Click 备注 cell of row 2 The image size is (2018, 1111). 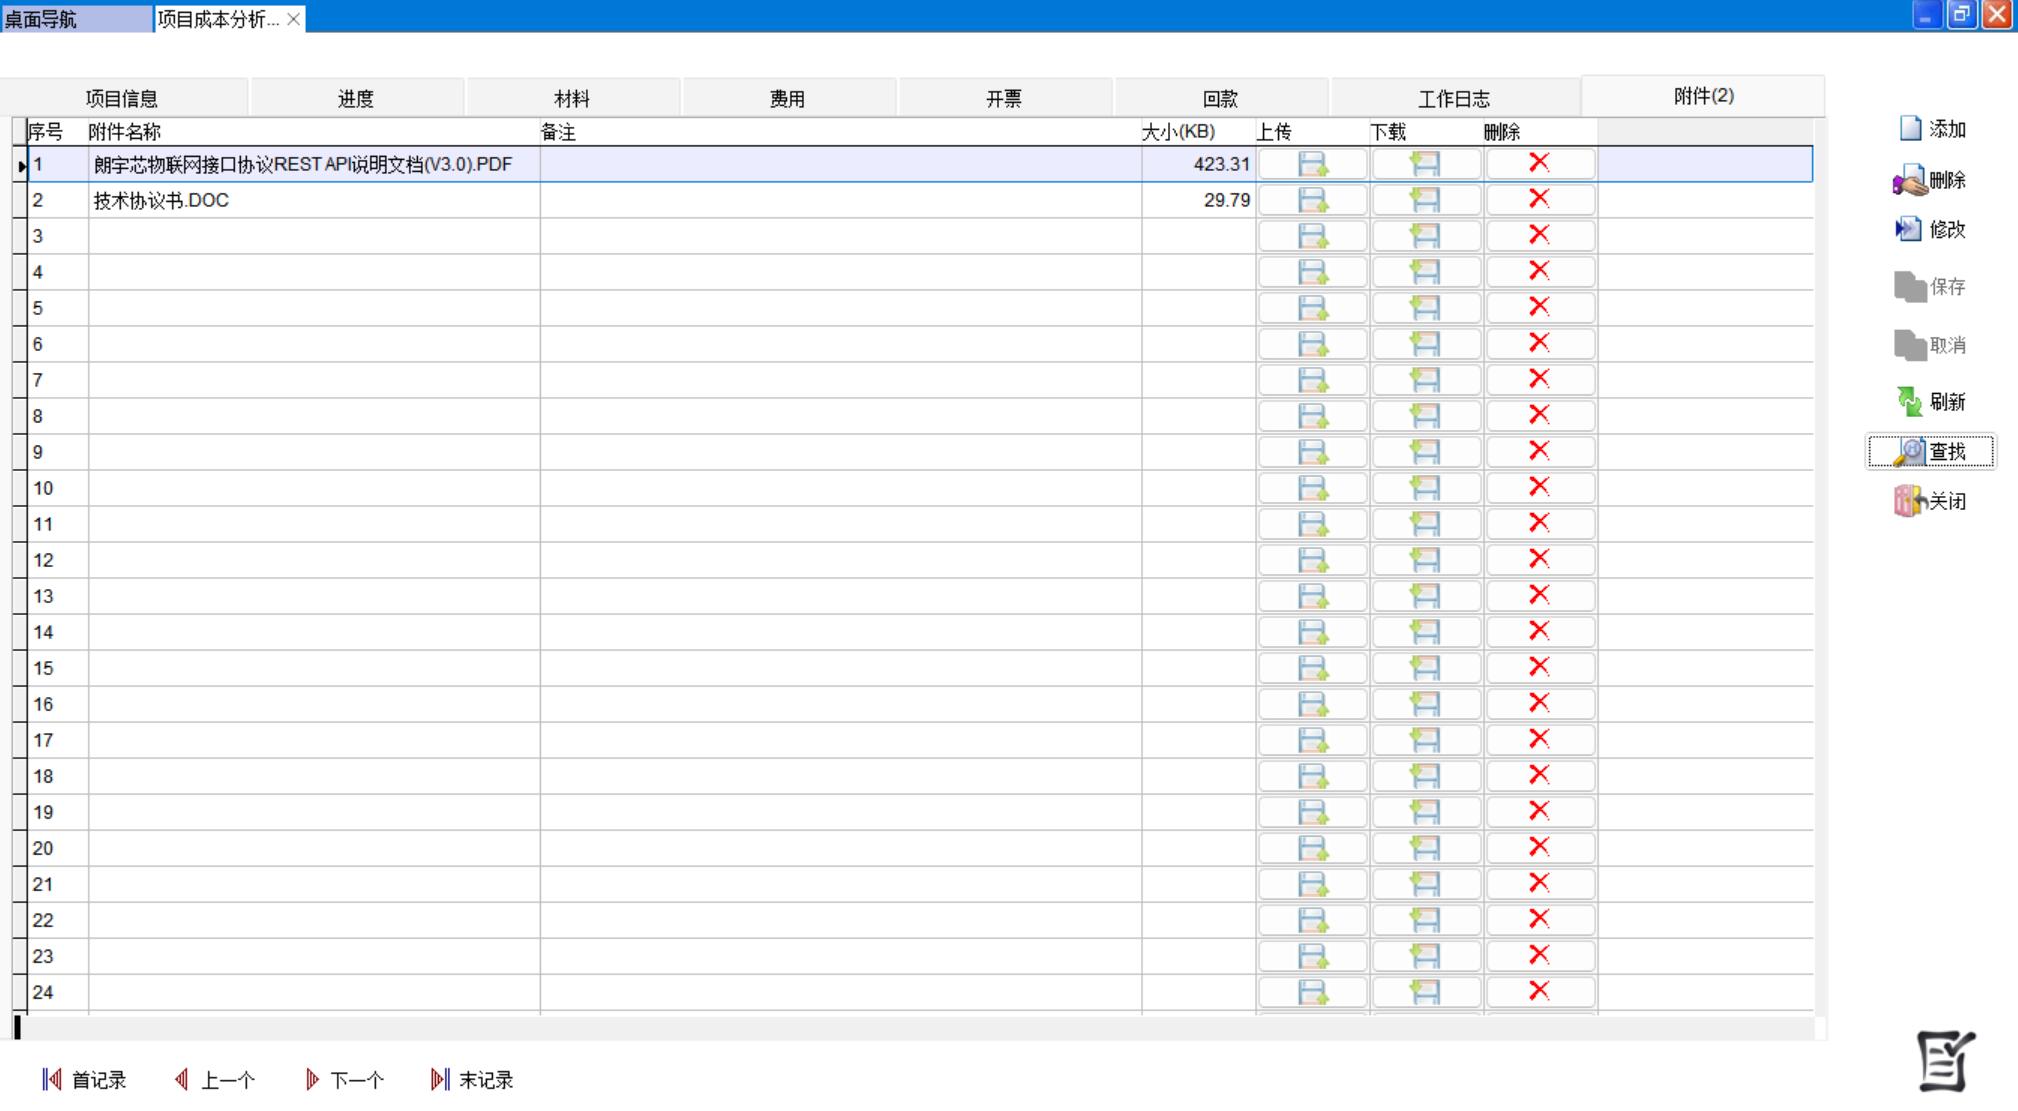[x=840, y=200]
